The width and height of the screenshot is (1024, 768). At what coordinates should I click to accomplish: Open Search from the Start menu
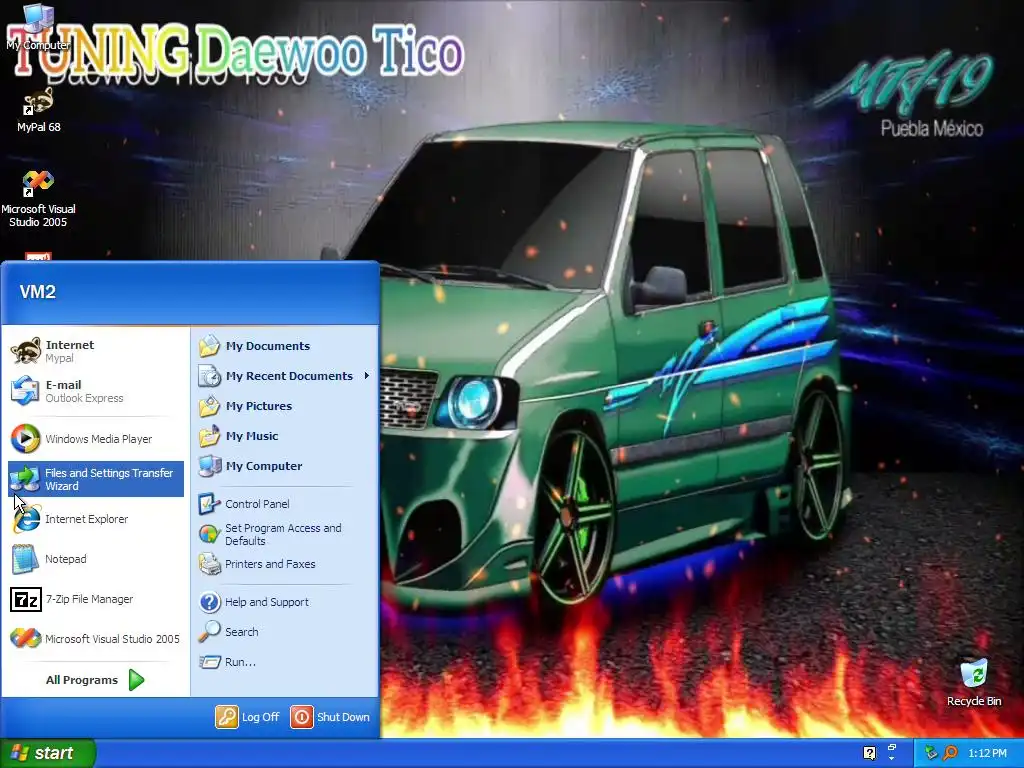[x=285, y=632]
